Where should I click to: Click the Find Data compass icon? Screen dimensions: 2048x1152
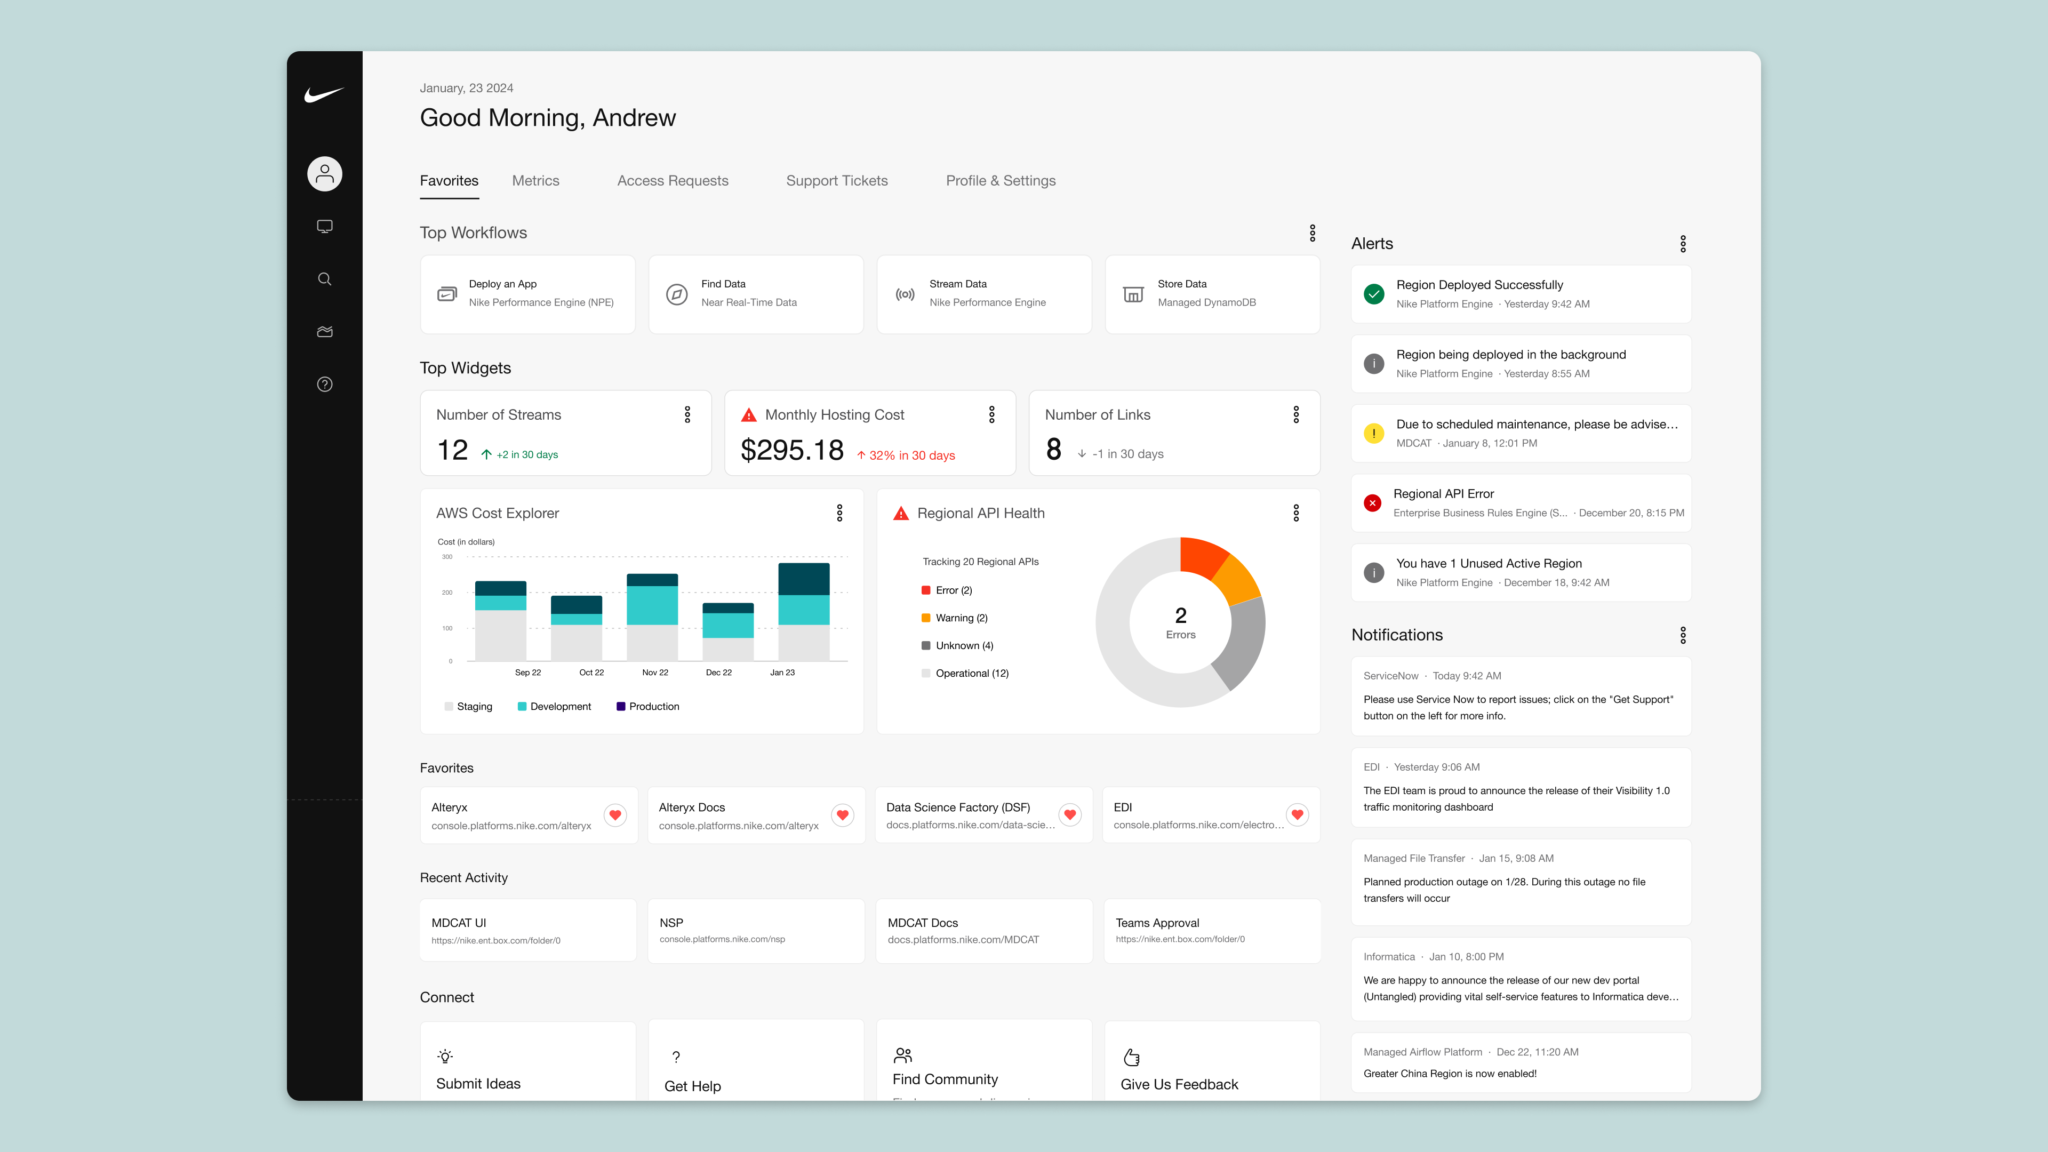tap(677, 294)
